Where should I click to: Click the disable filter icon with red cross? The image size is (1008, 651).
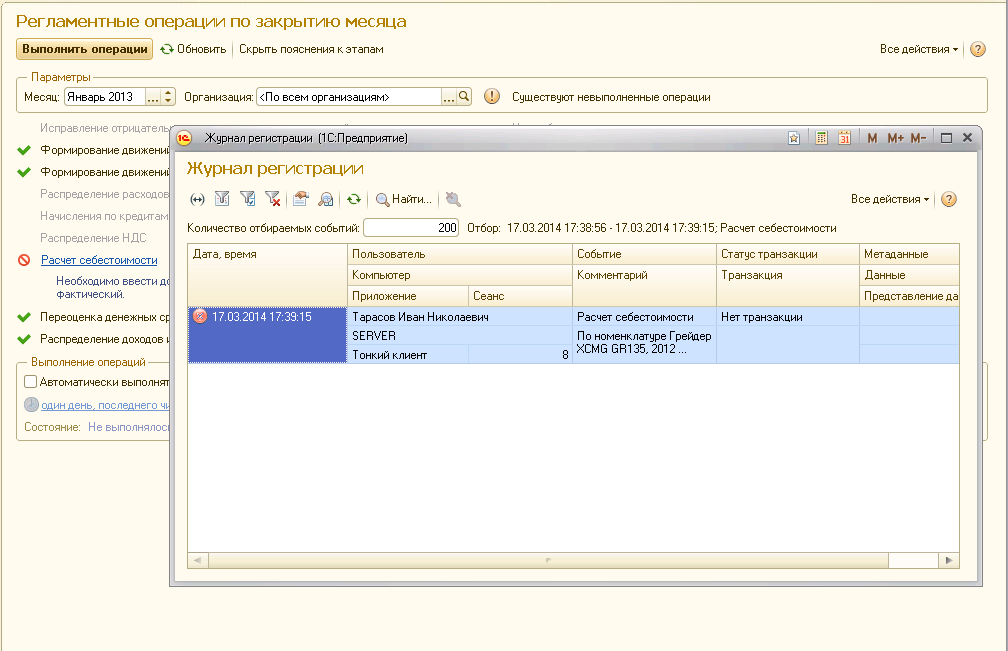(273, 199)
